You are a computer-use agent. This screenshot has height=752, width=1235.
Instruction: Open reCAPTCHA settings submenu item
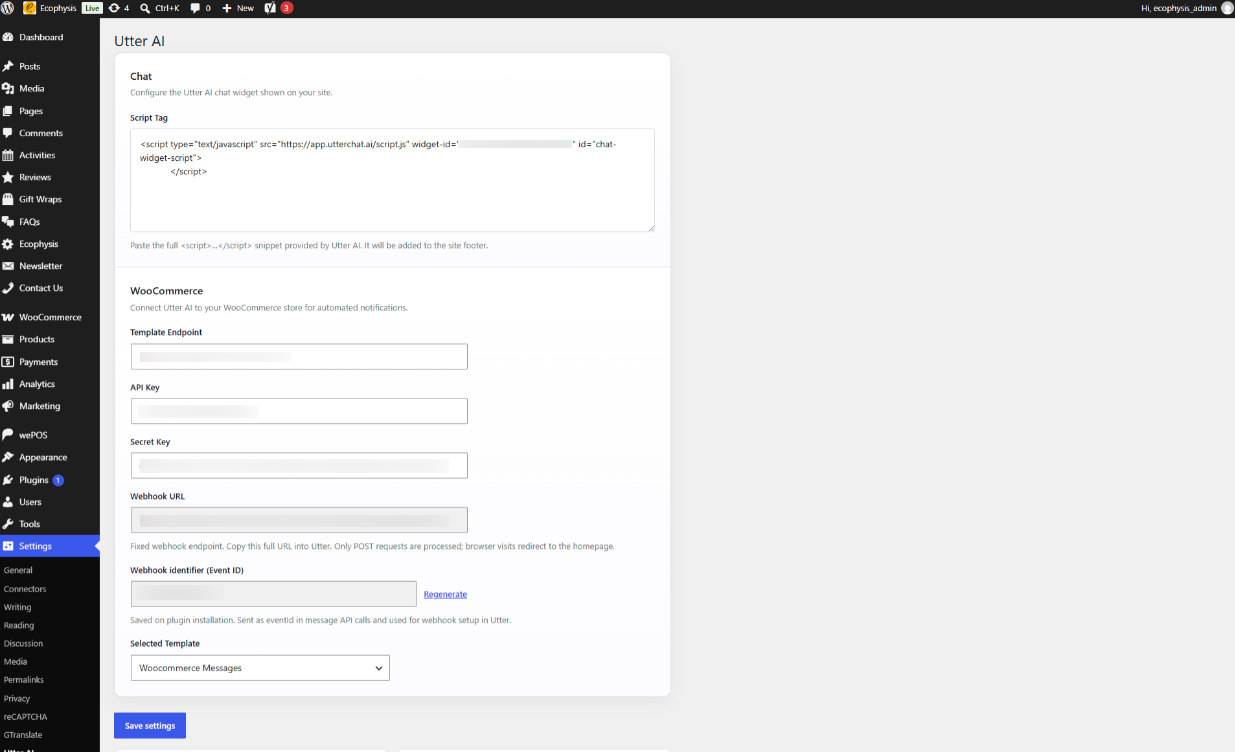tap(26, 717)
